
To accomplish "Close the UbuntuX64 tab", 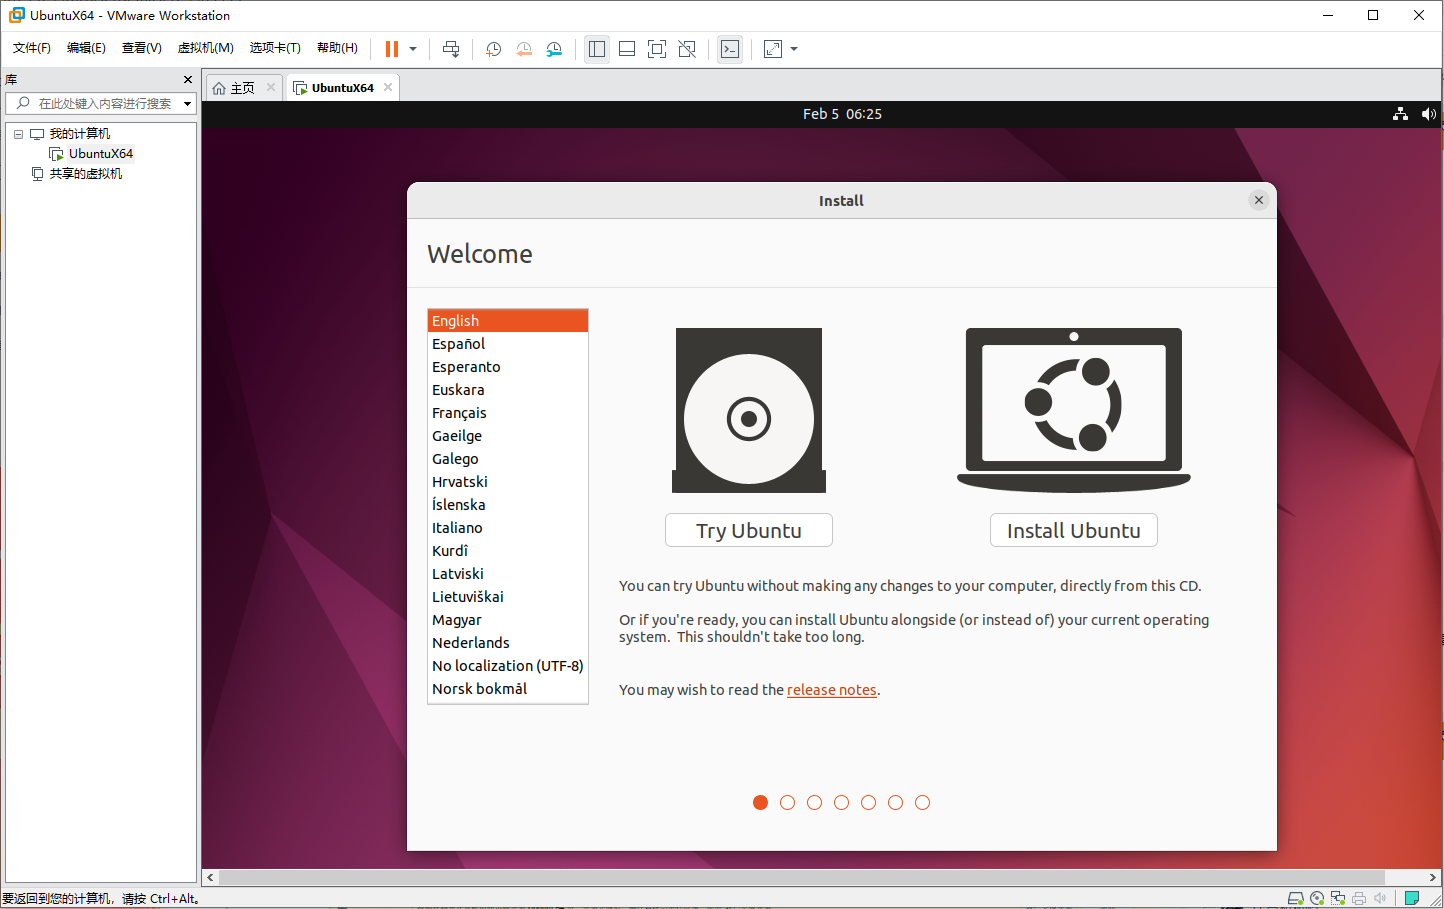I will (388, 87).
